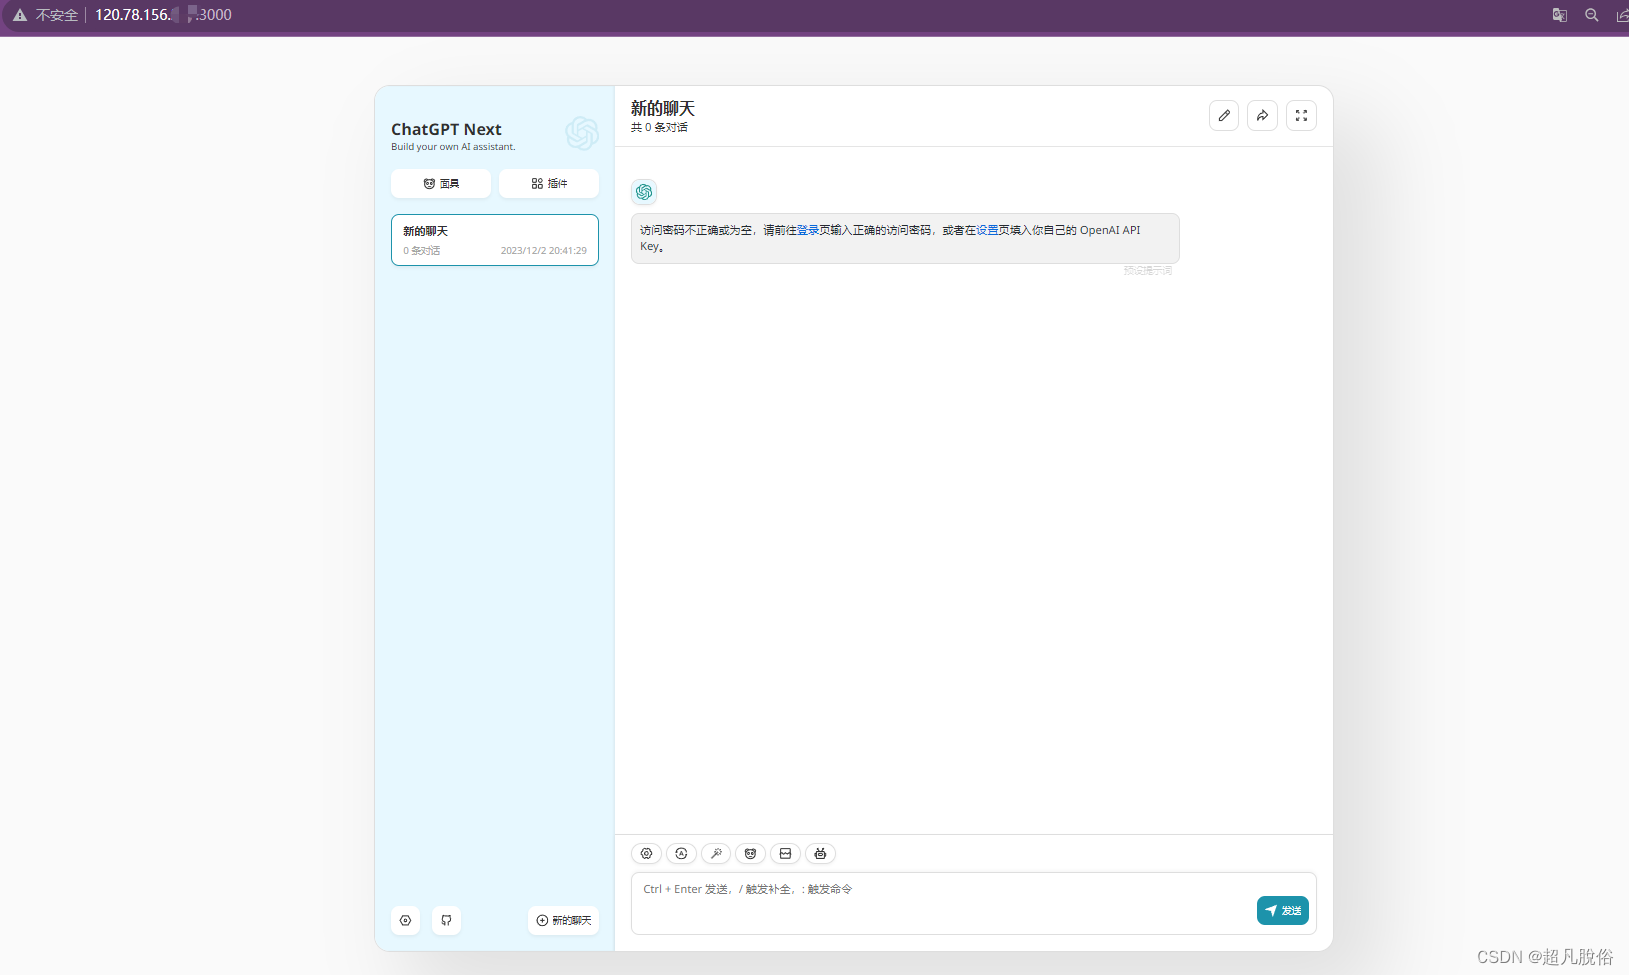Open the chat settings gear icon above input
Screen dimensions: 1629x975
(646, 853)
